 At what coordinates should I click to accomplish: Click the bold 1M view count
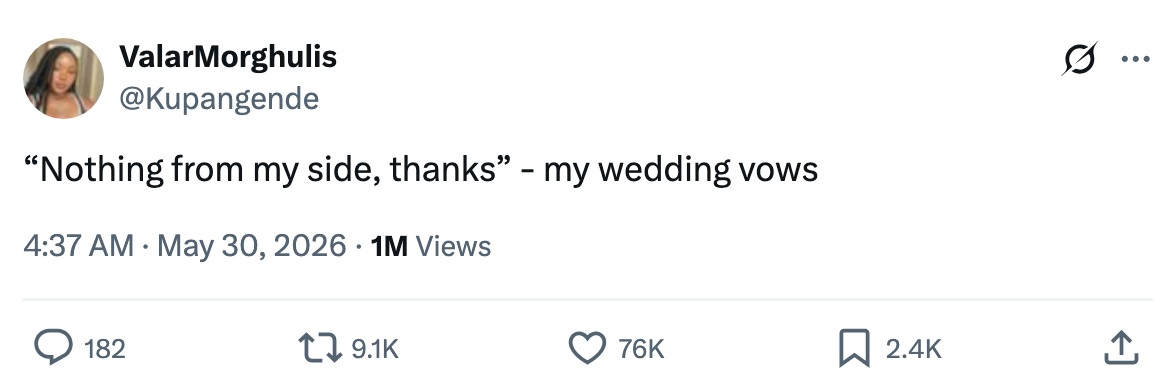coord(389,245)
